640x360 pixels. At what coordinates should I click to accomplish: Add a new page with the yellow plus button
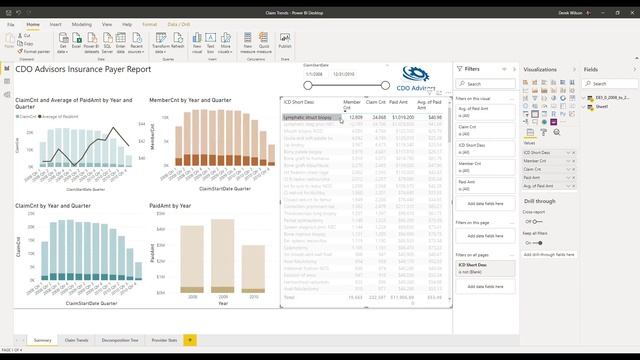click(190, 340)
